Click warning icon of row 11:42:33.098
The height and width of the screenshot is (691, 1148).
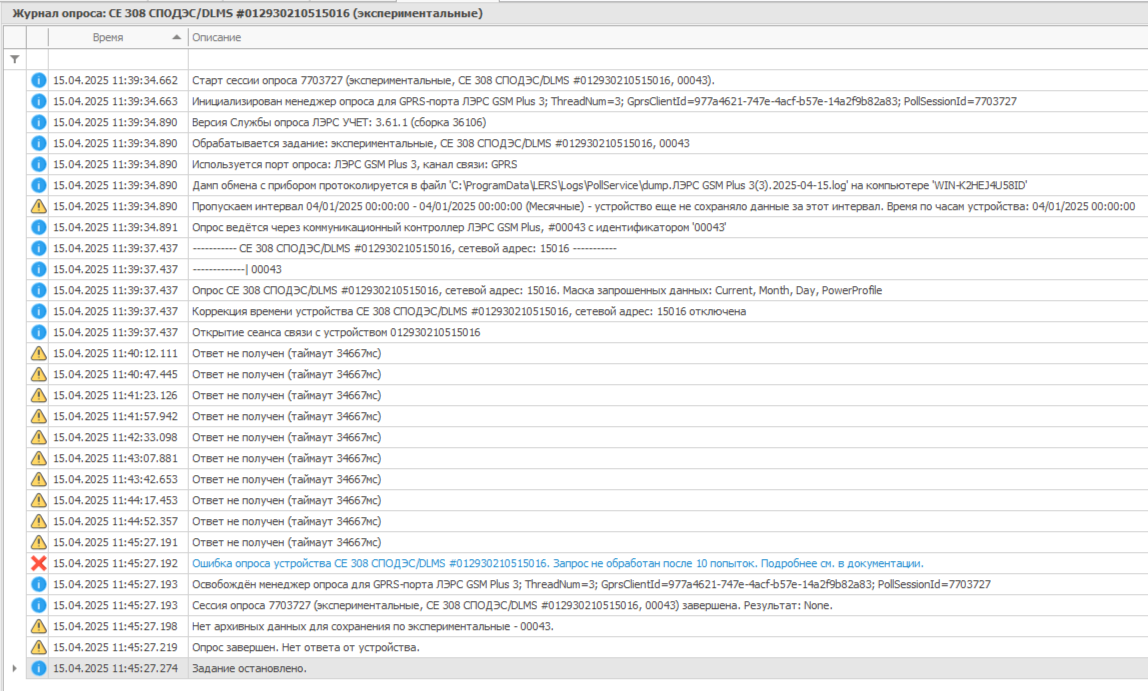[38, 438]
